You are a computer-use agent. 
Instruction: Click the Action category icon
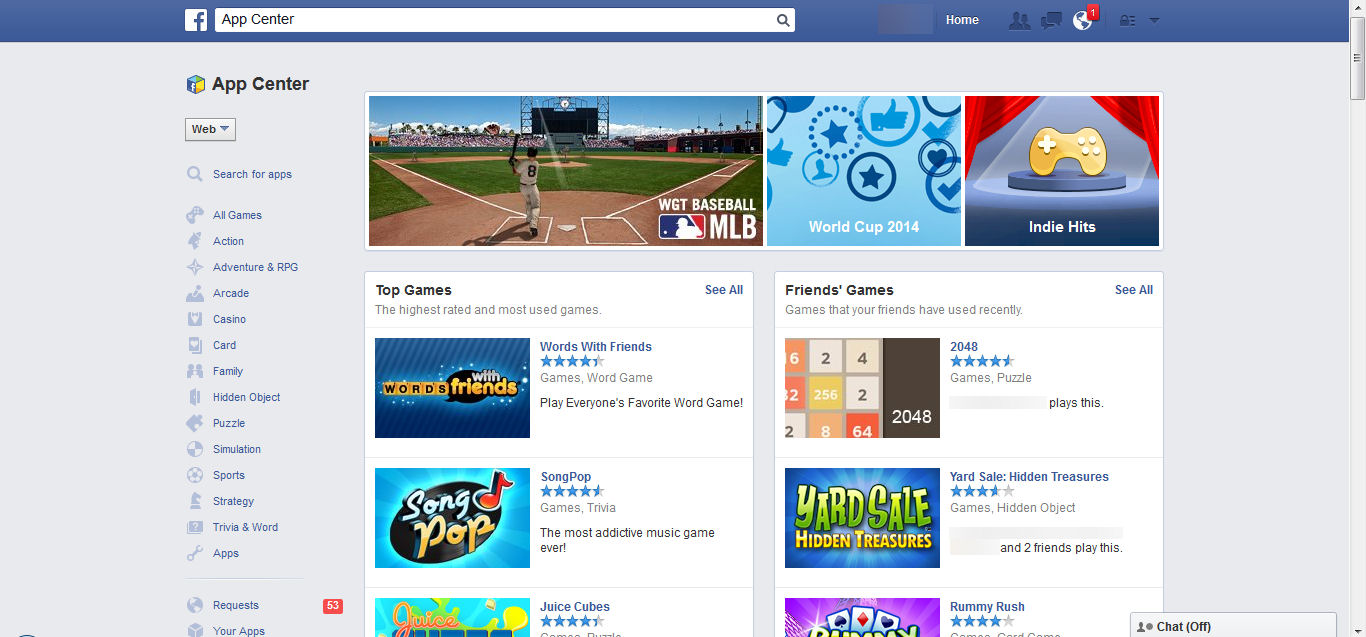pyautogui.click(x=195, y=241)
